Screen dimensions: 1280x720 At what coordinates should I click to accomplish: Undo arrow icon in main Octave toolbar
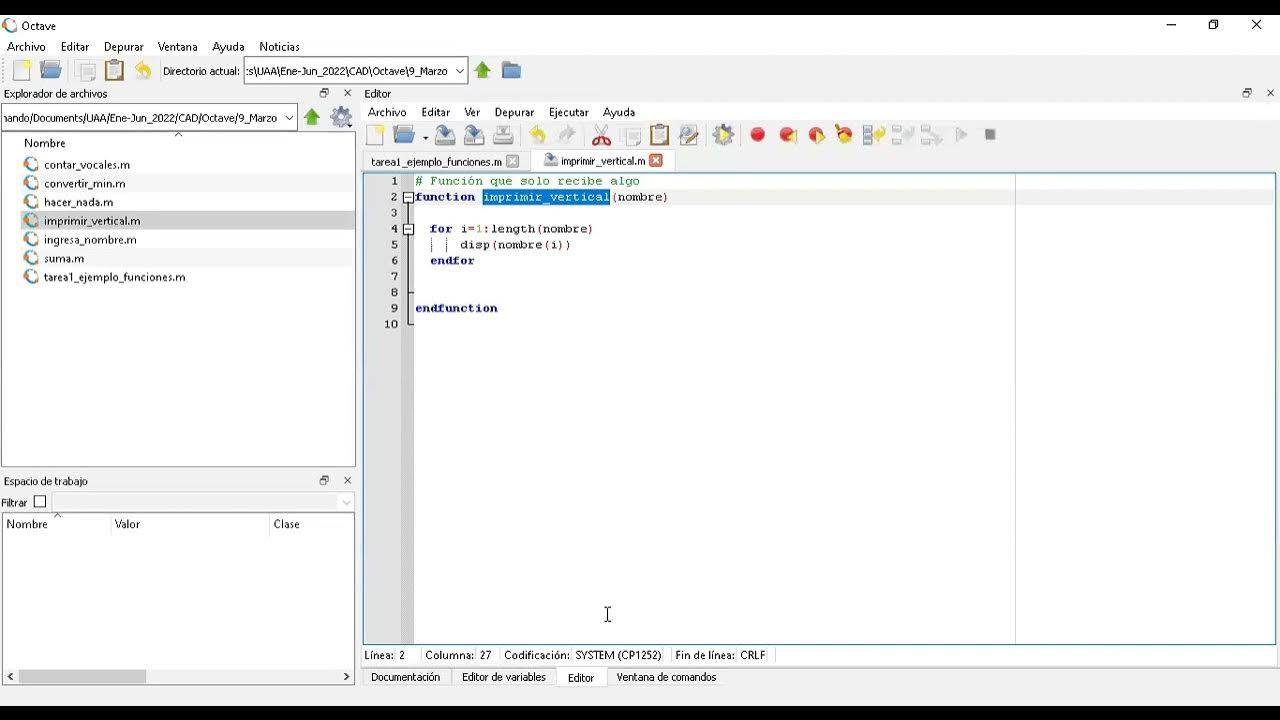click(143, 70)
